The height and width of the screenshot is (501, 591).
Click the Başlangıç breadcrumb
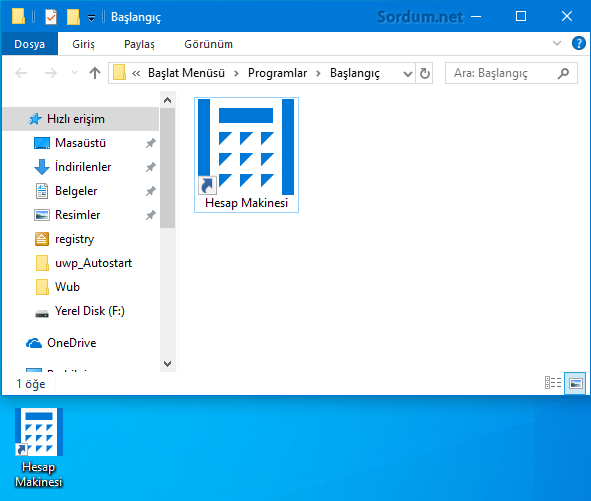pos(355,73)
